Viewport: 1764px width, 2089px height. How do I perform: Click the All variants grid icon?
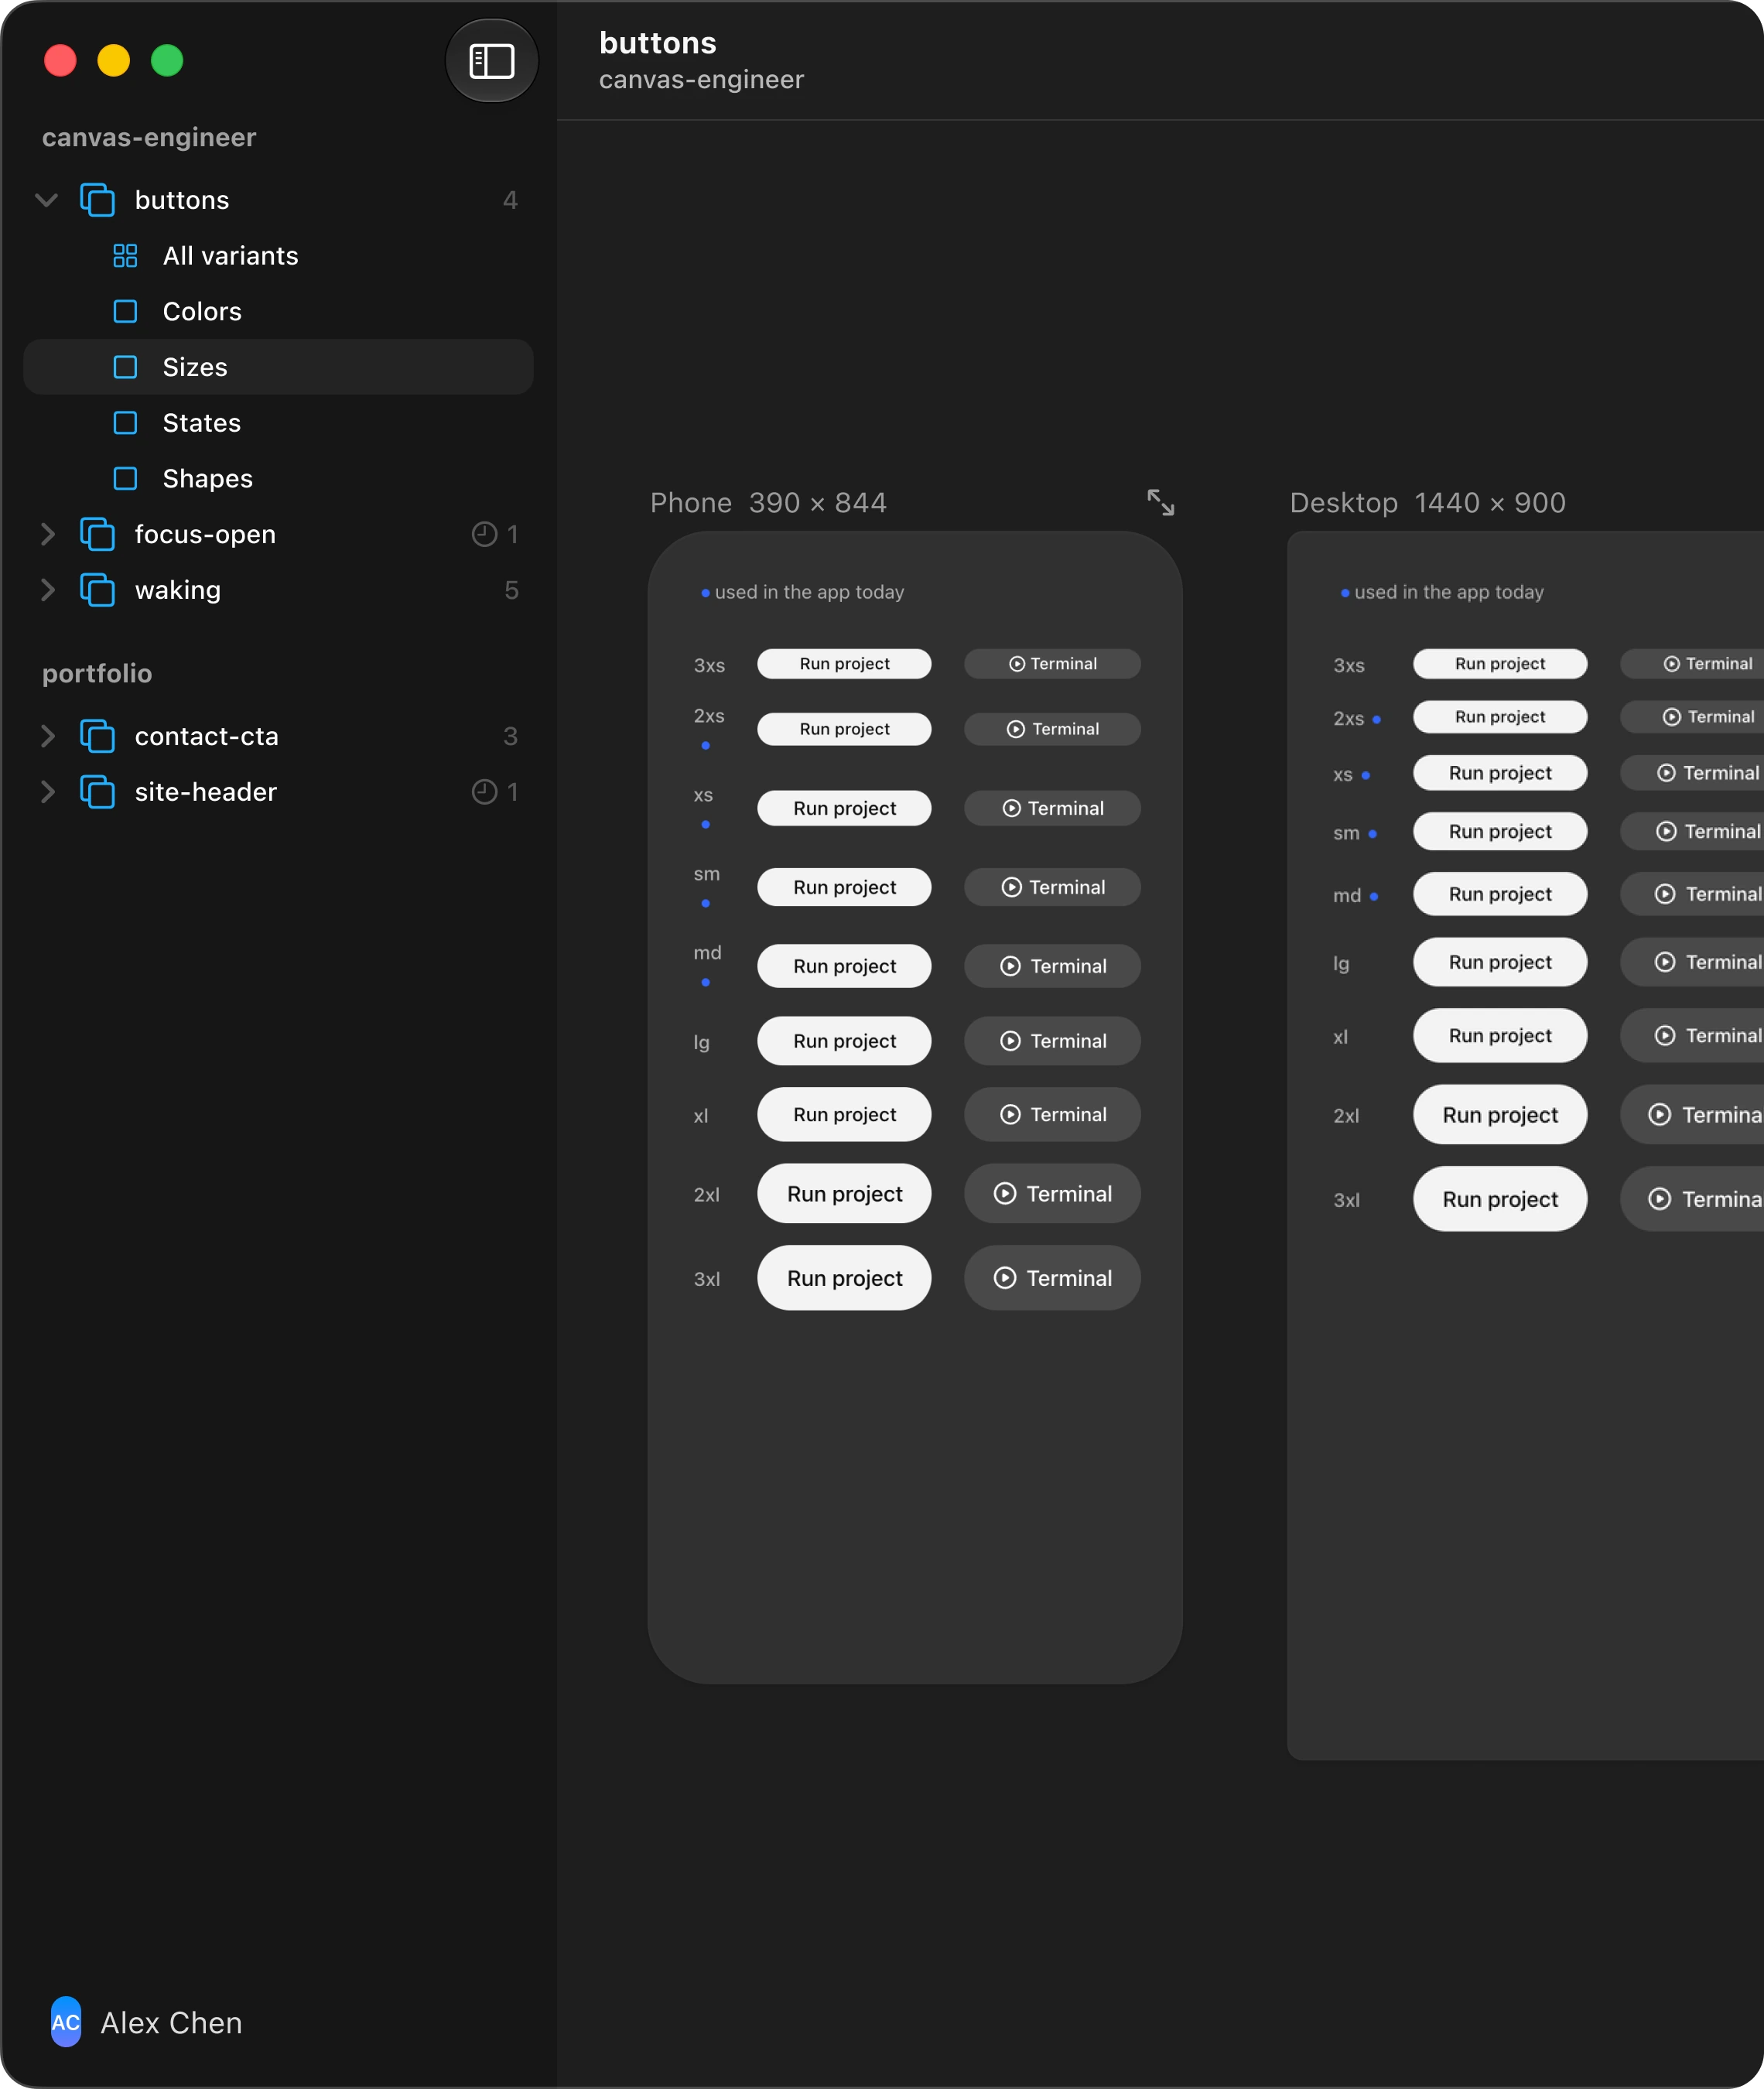coord(125,256)
